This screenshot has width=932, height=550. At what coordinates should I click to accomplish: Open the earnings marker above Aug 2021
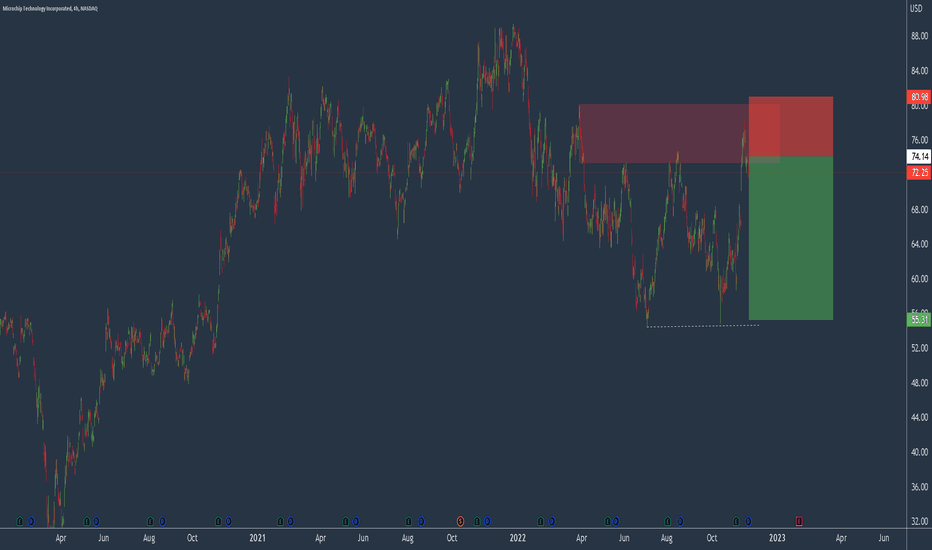tap(408, 521)
